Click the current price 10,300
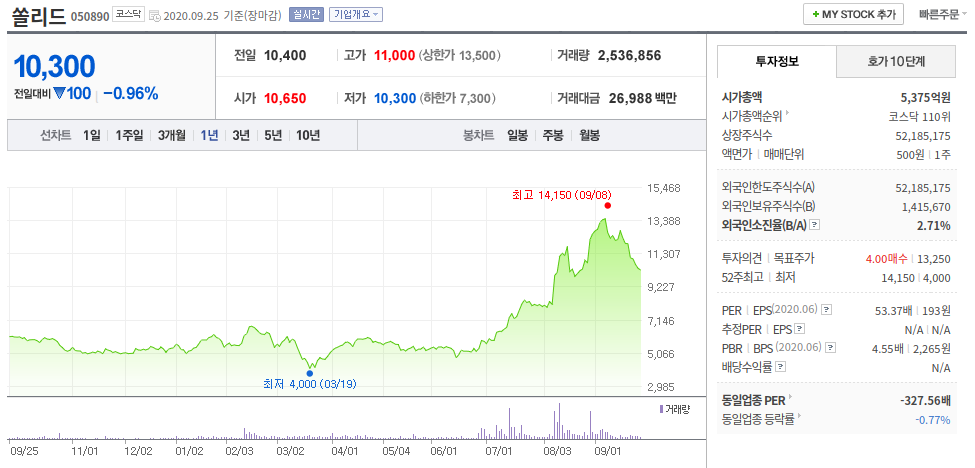The height and width of the screenshot is (468, 975). pyautogui.click(x=54, y=67)
